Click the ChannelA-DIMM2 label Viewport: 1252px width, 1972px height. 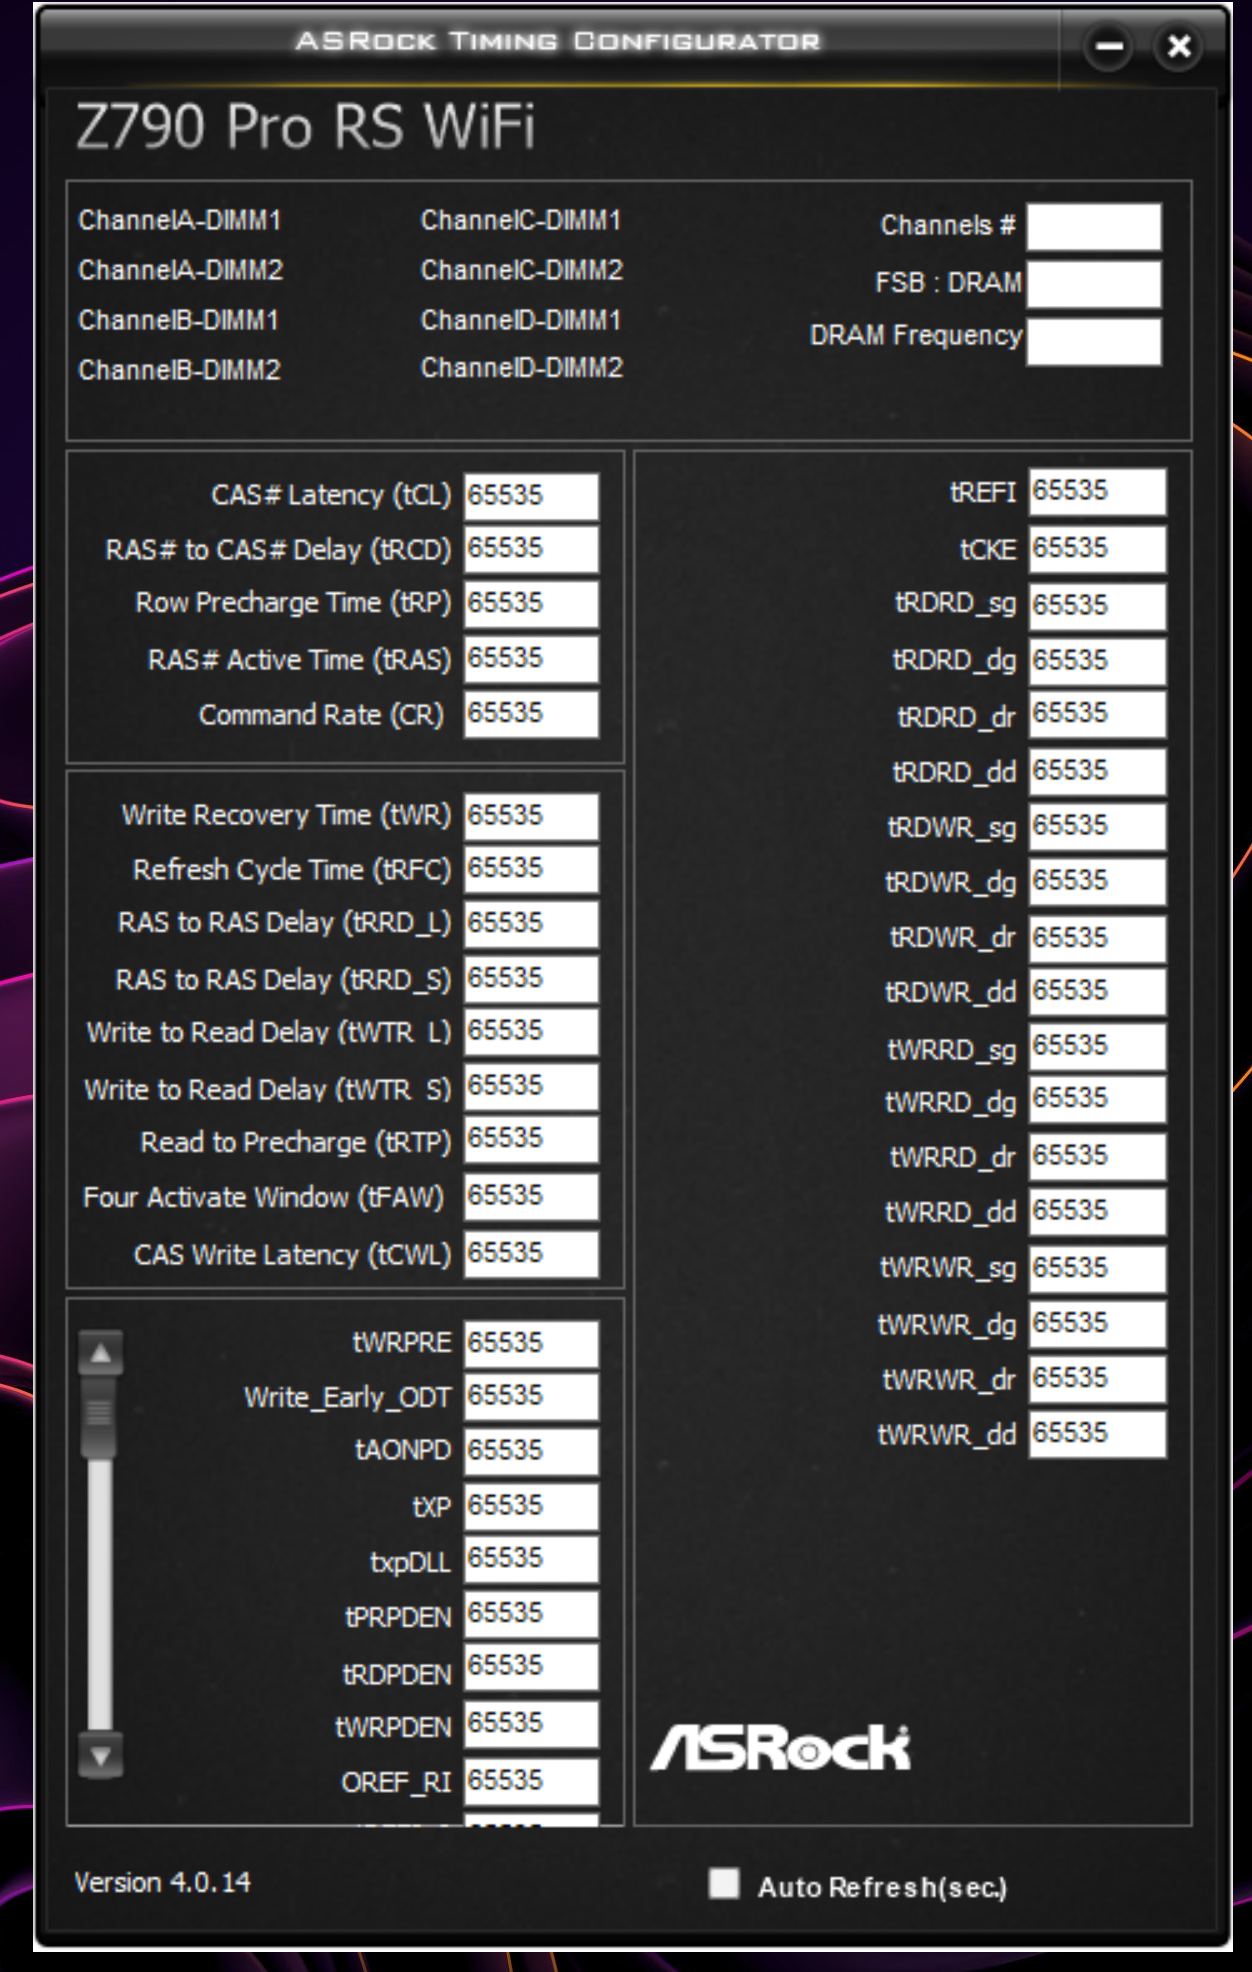coord(181,270)
